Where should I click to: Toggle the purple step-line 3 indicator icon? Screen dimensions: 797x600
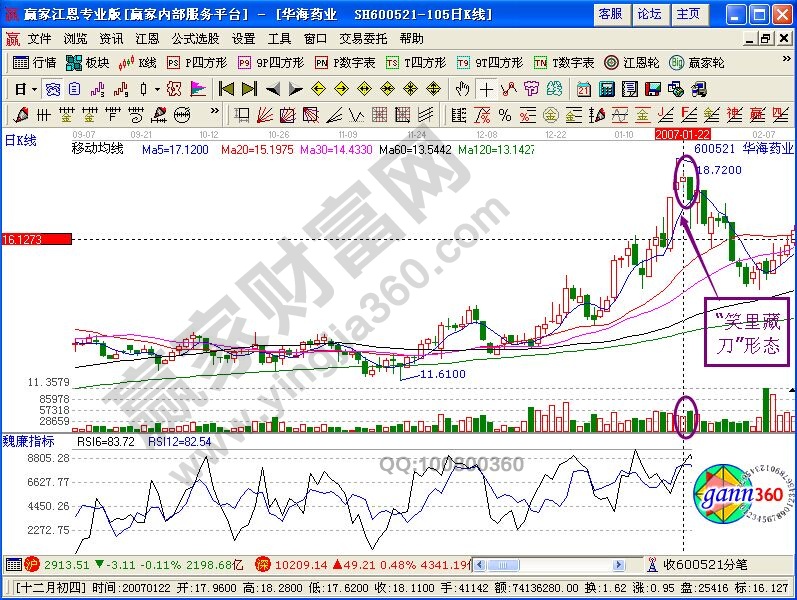[97, 89]
